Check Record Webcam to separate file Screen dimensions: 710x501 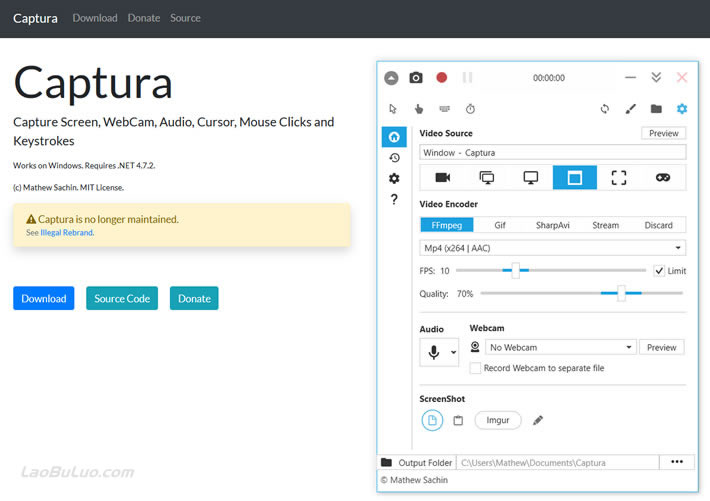point(475,368)
